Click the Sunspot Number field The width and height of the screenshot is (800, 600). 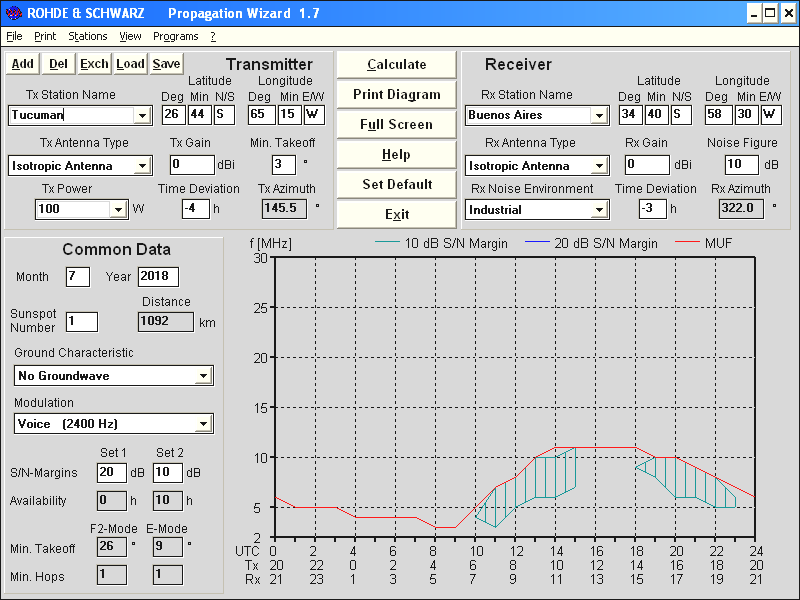tap(82, 322)
